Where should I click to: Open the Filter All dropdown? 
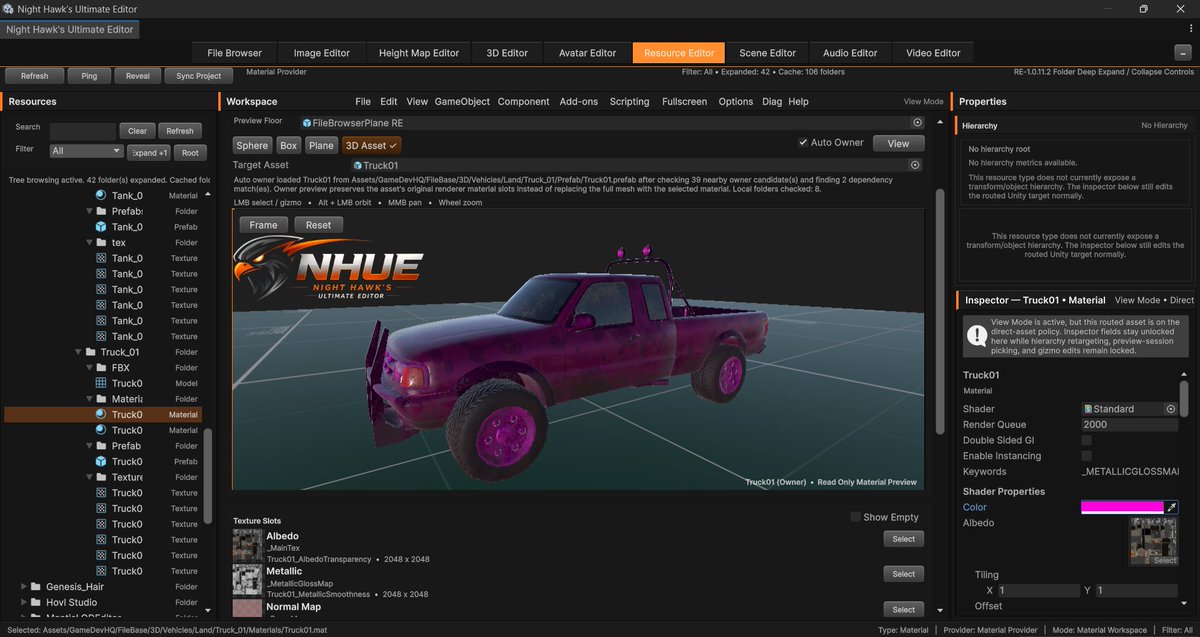(86, 151)
